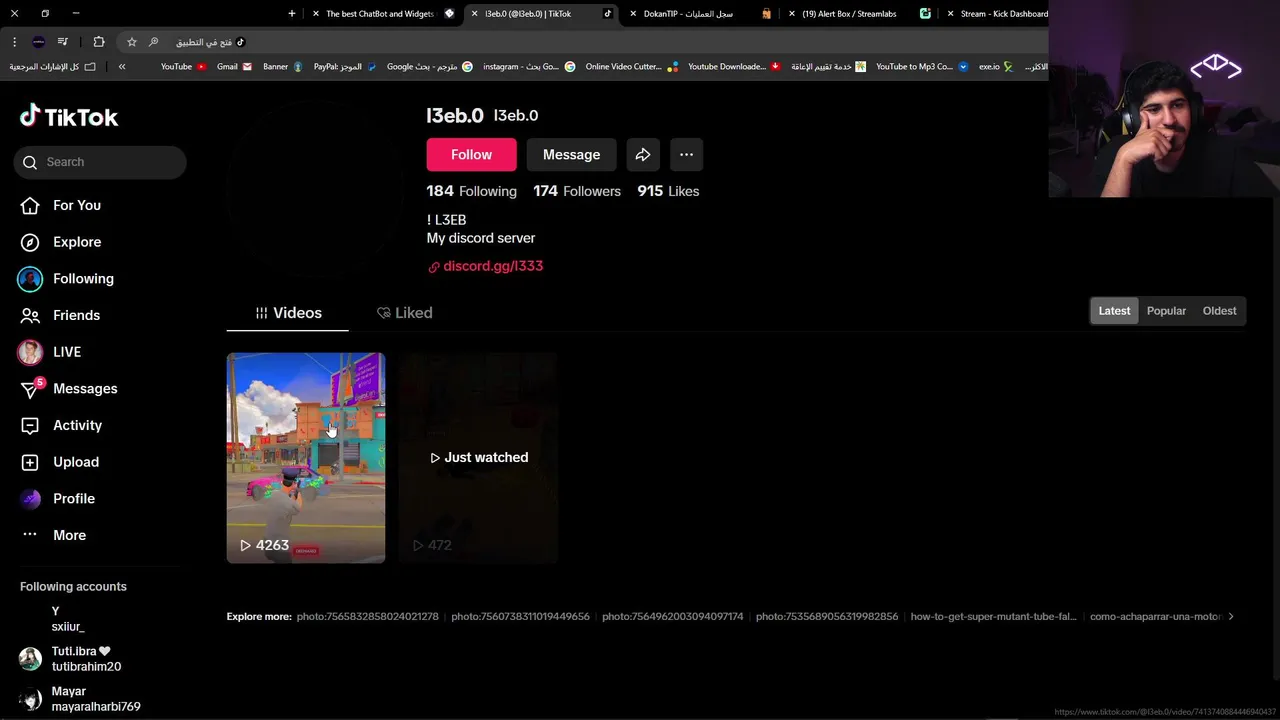View the 184 Following list
The height and width of the screenshot is (720, 1280).
pos(471,191)
